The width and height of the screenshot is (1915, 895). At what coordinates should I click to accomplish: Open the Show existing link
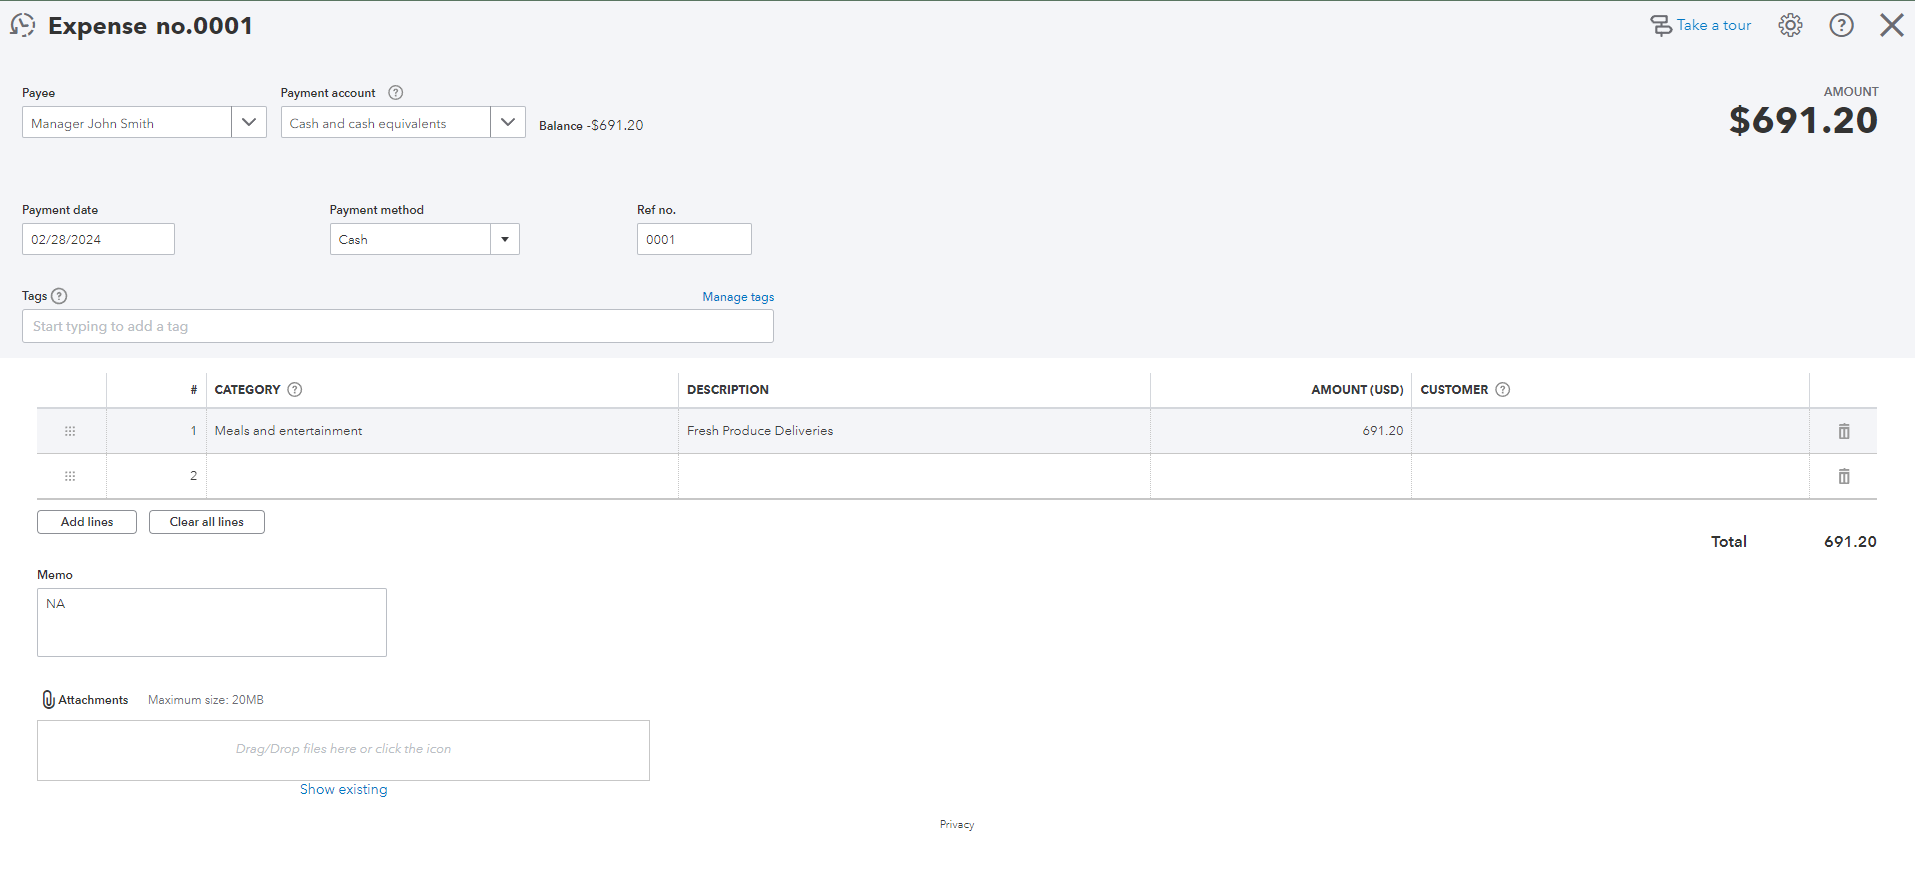tap(344, 790)
